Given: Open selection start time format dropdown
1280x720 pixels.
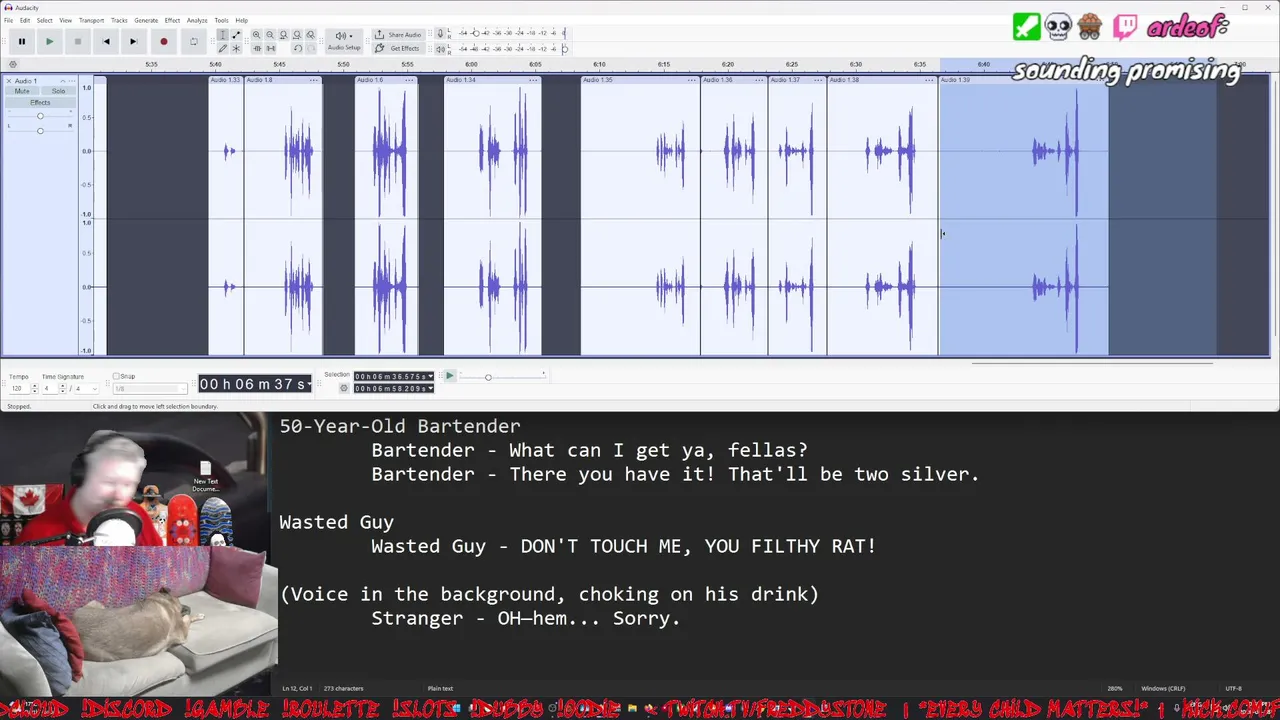Looking at the screenshot, I should (x=431, y=376).
